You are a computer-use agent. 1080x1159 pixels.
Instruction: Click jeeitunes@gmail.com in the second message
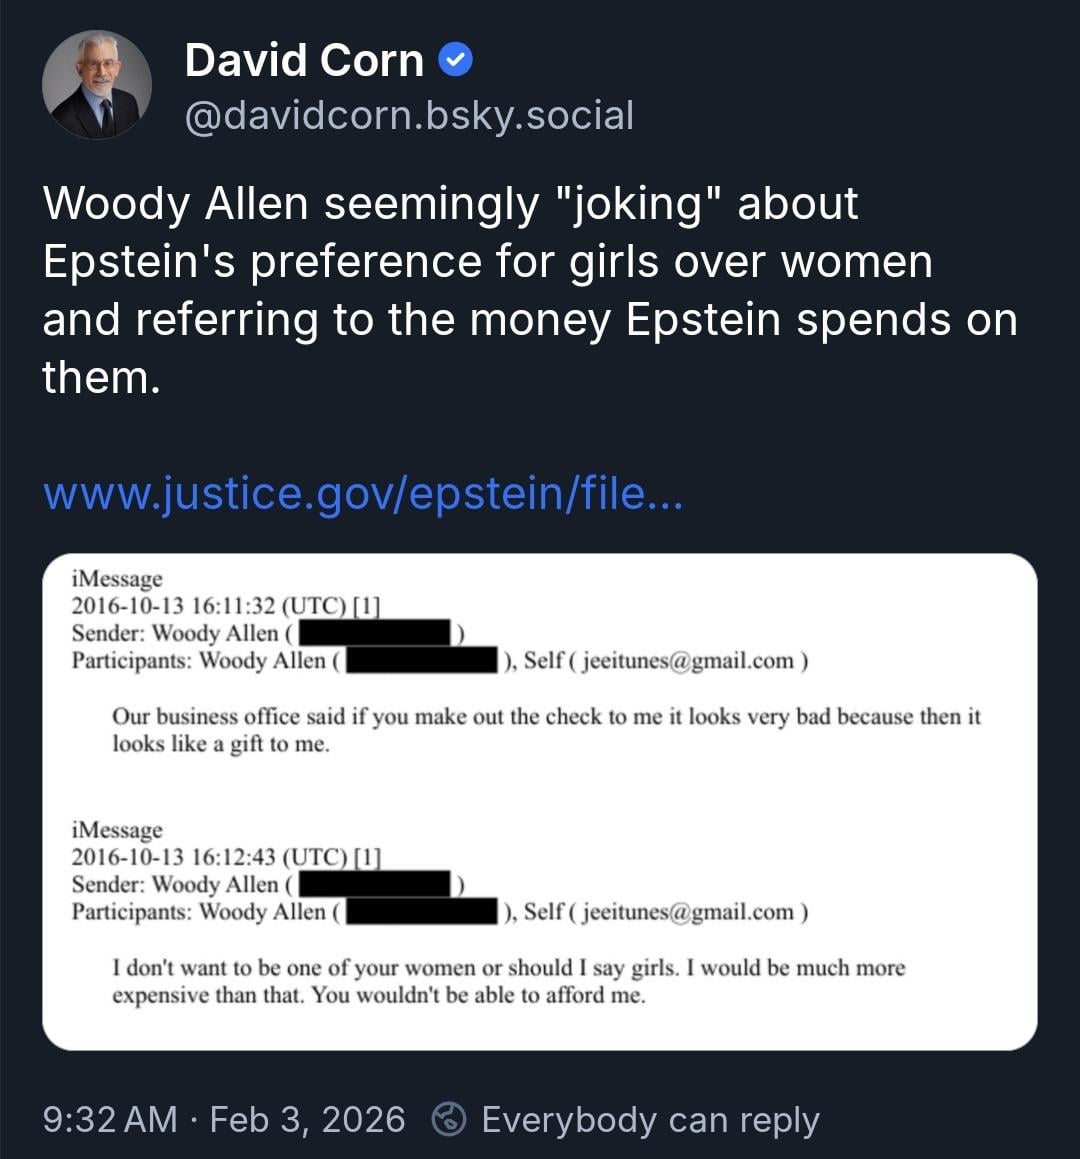pos(689,911)
